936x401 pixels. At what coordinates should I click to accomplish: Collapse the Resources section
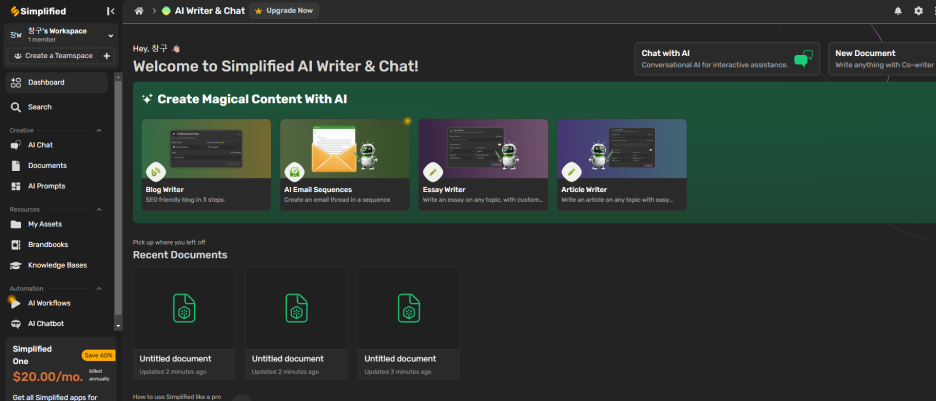(x=99, y=209)
